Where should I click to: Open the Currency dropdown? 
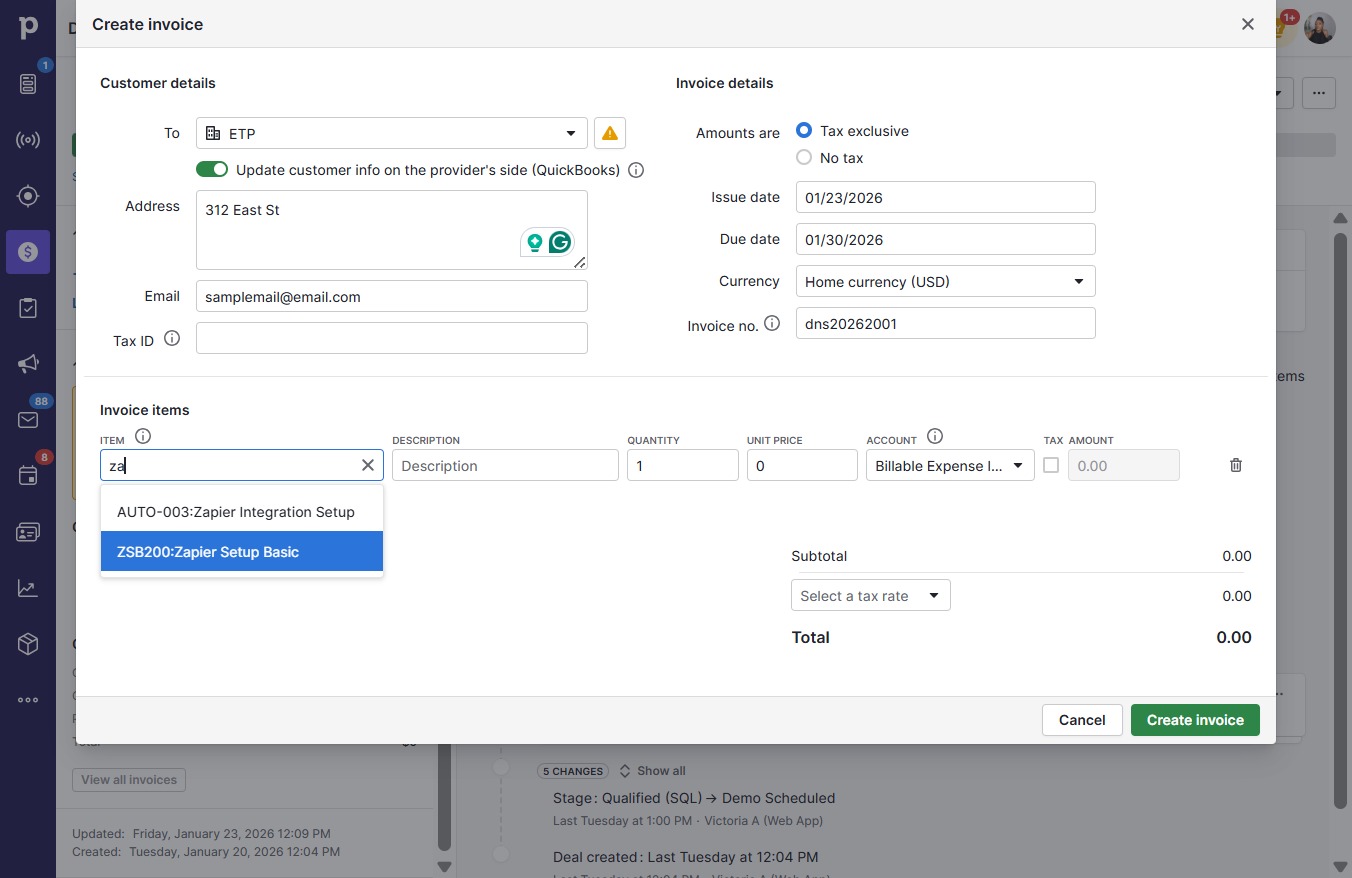coord(946,281)
